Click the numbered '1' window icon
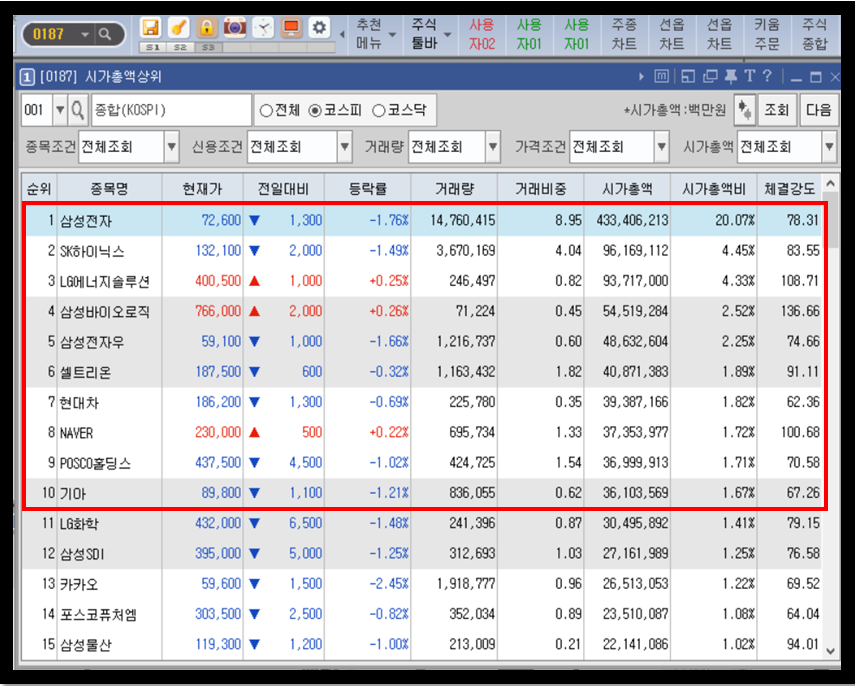This screenshot has height=686, width=855. [x=27, y=77]
